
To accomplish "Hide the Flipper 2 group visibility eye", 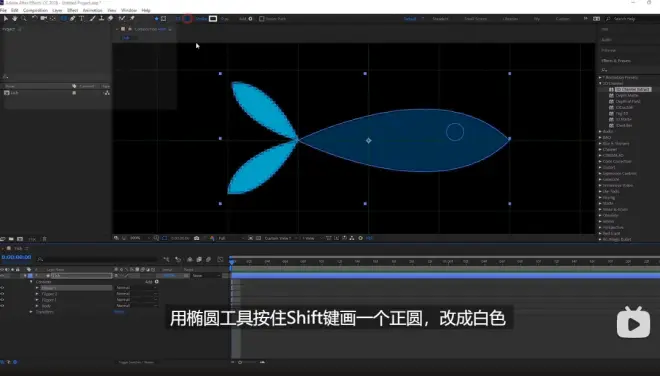I will click(3, 294).
